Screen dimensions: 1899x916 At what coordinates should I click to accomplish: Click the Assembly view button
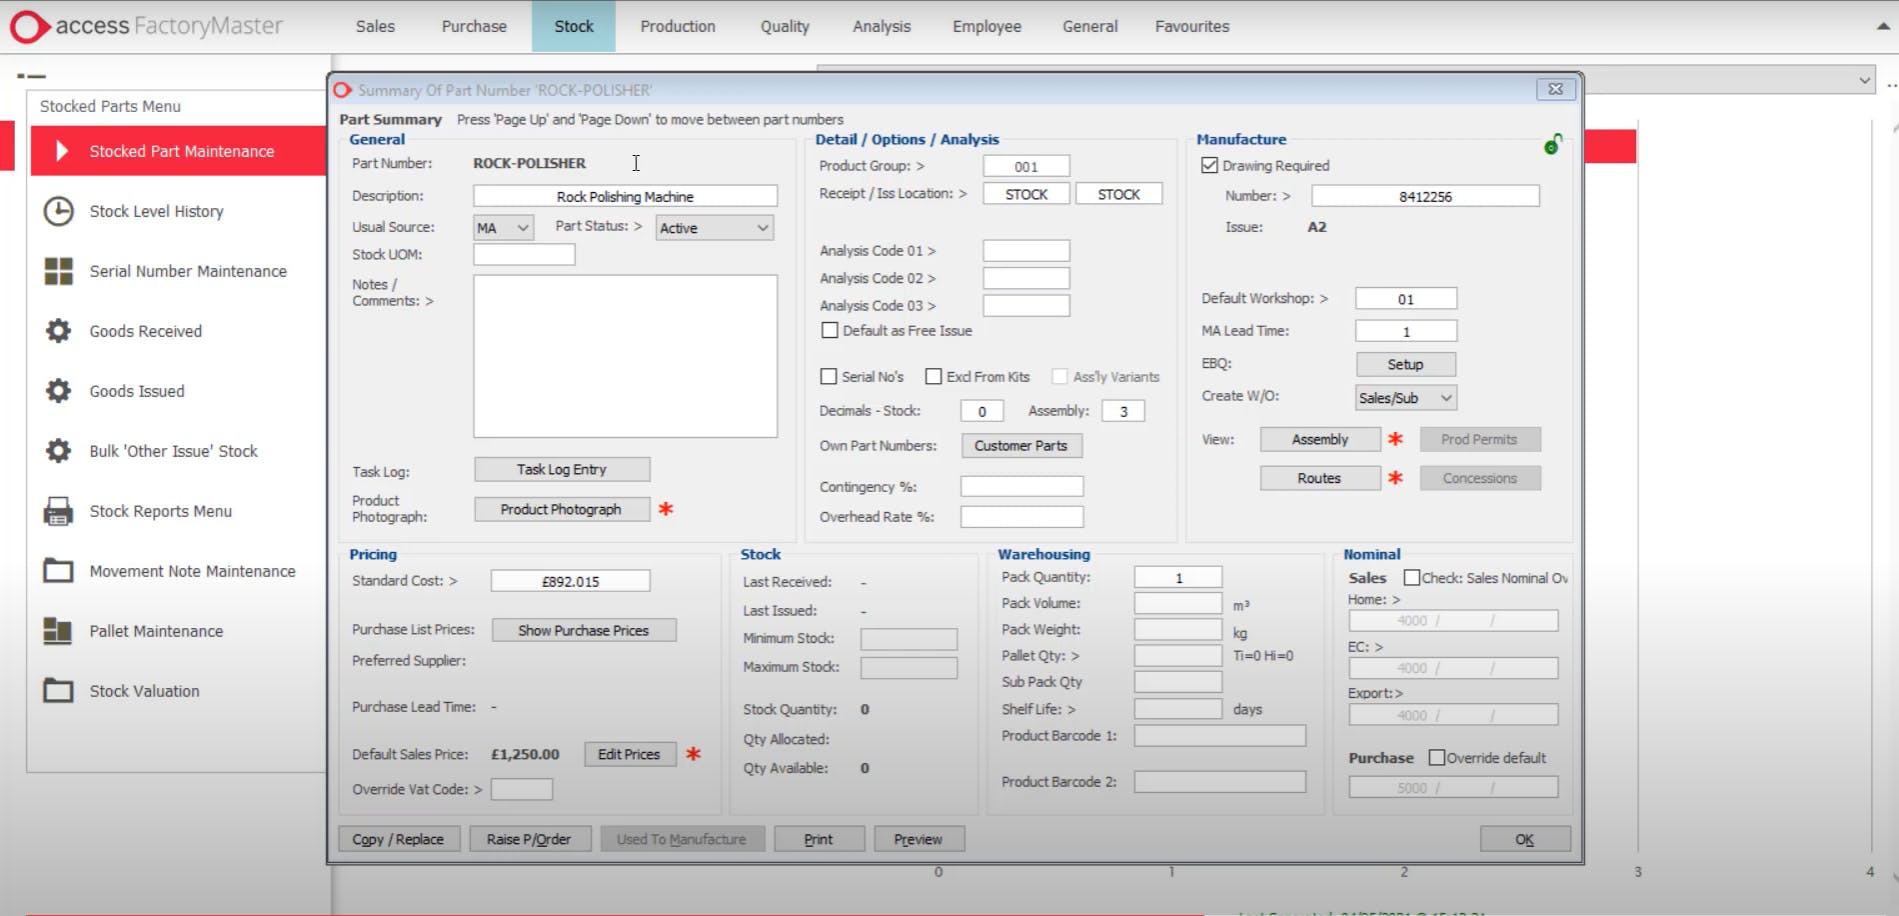tap(1320, 439)
